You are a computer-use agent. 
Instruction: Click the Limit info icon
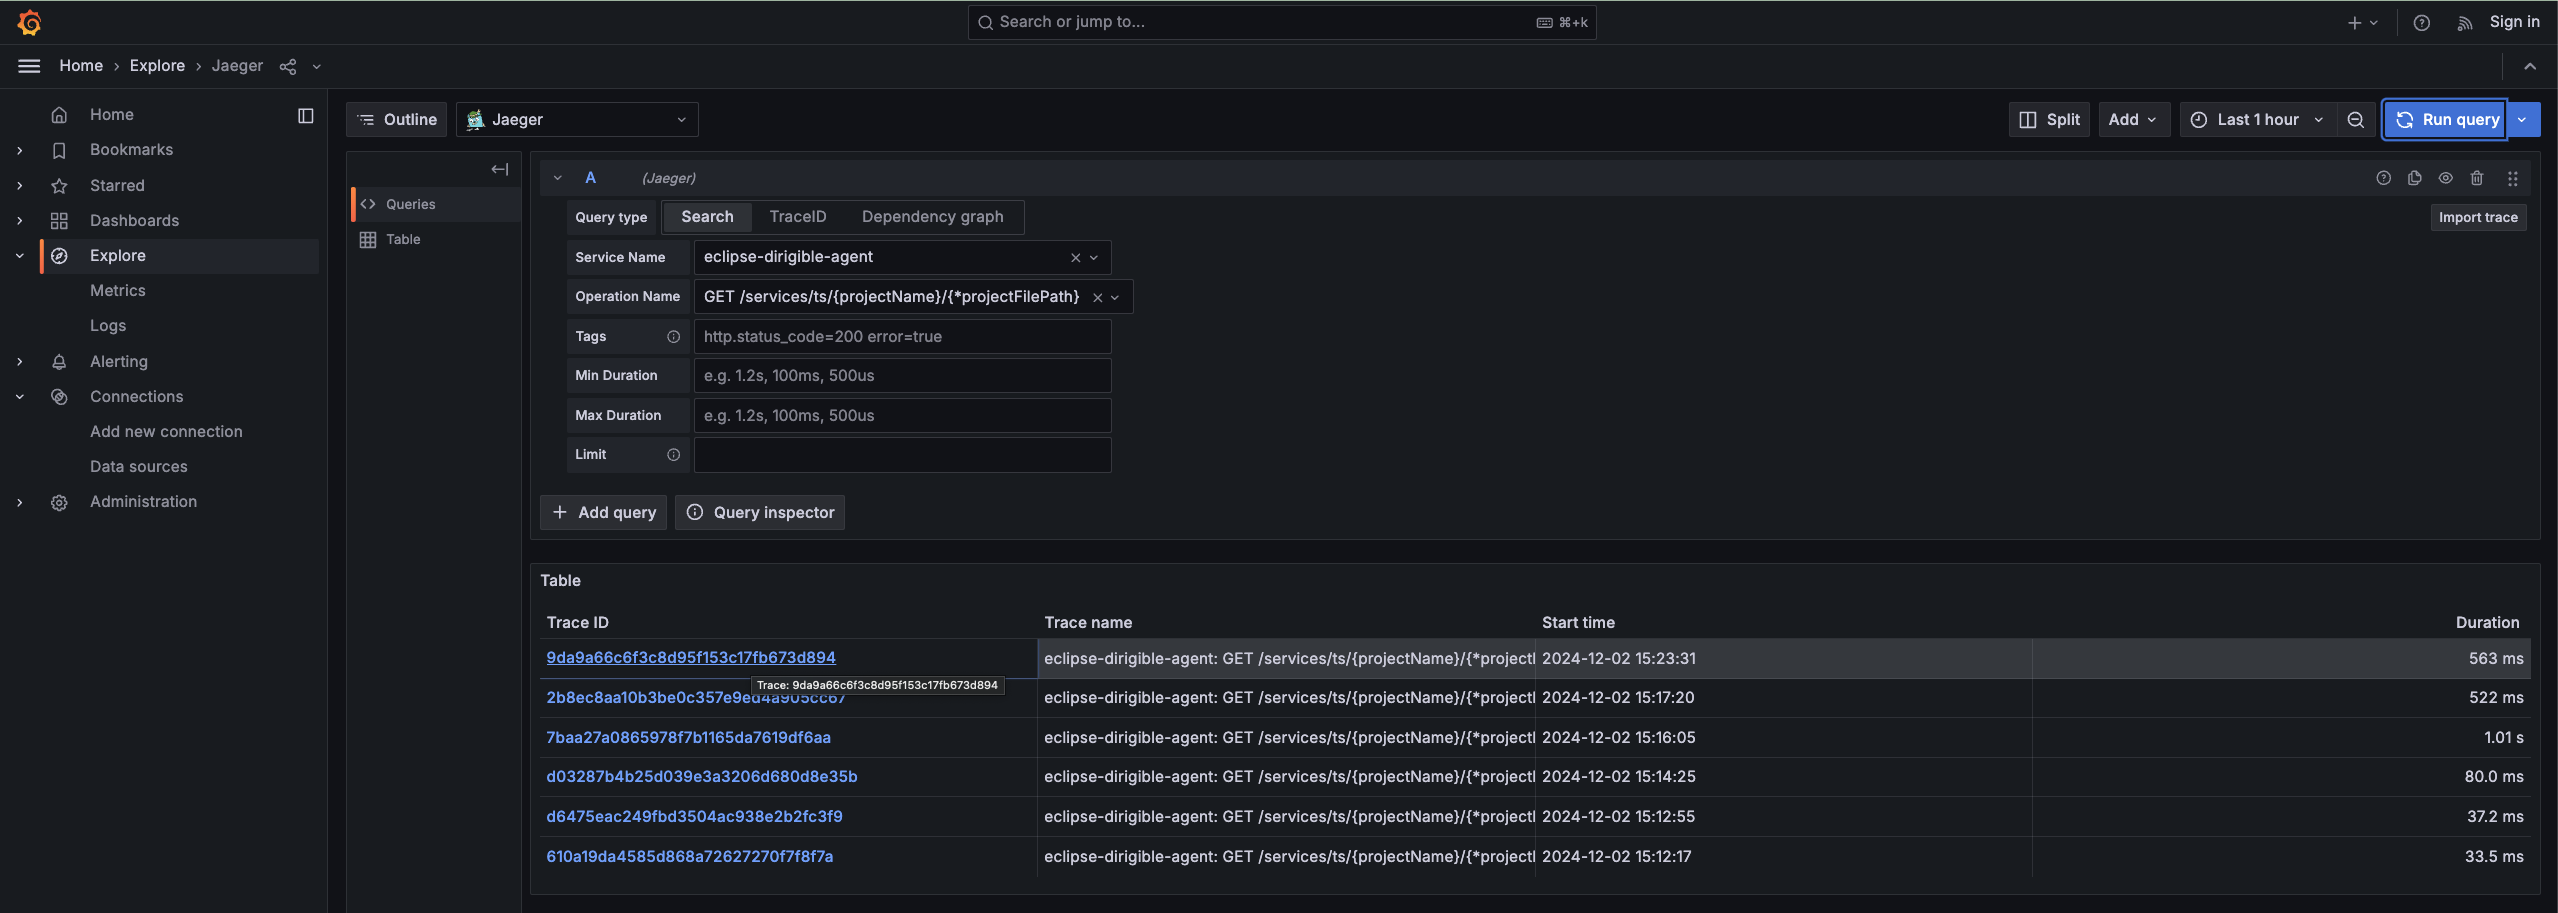(x=674, y=455)
